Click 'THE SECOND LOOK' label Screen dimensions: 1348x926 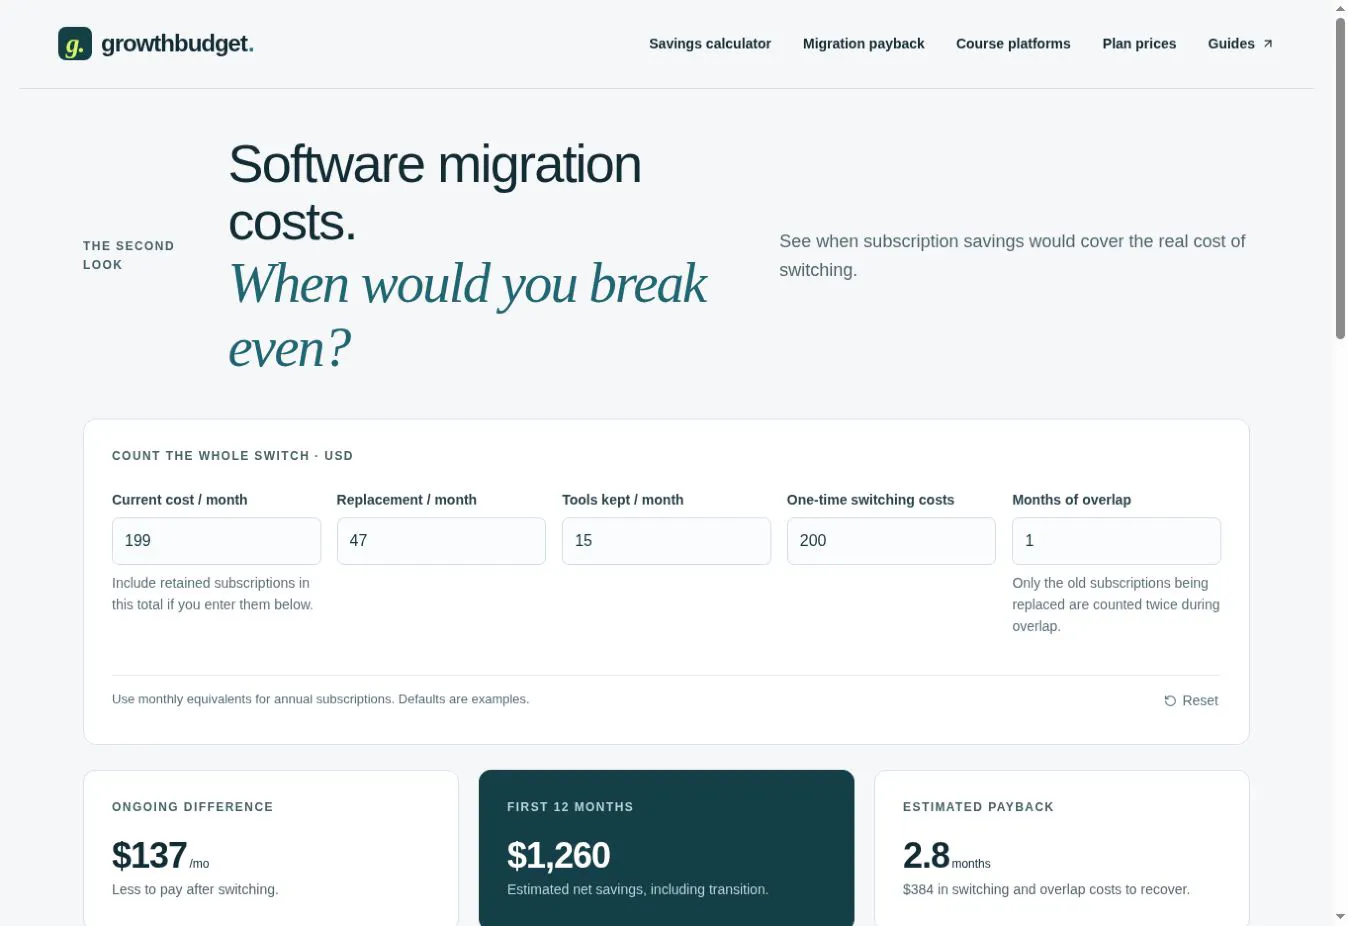pos(128,255)
